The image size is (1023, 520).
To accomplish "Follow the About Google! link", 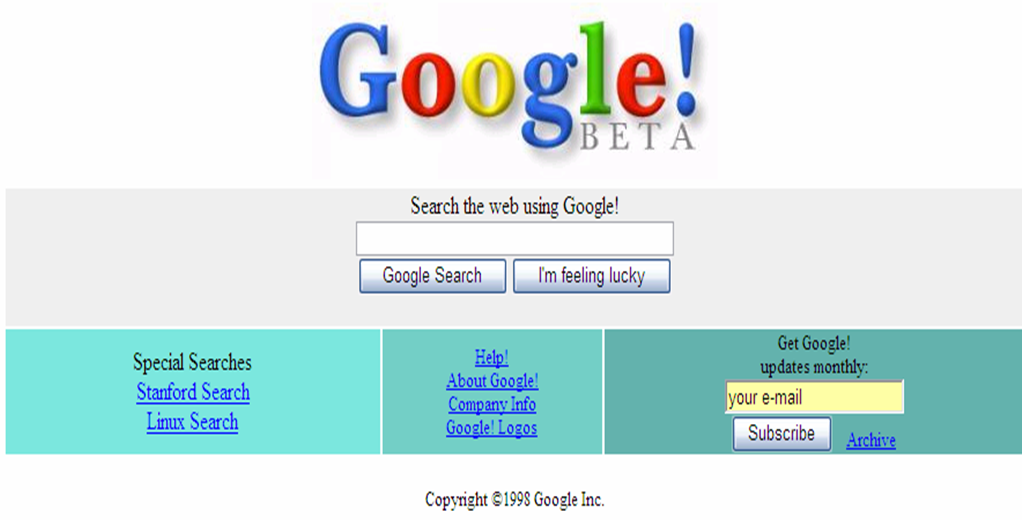I will 493,381.
